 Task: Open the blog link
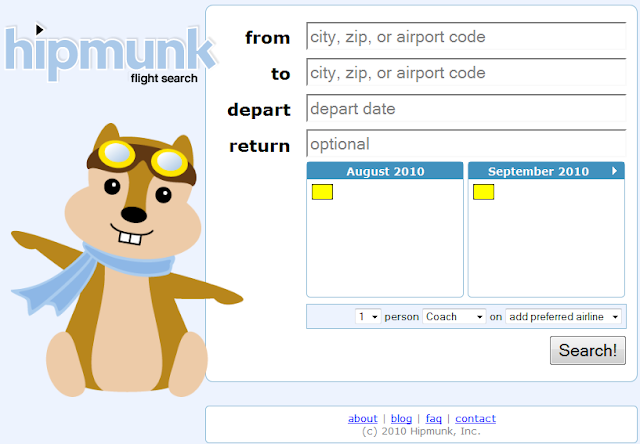click(401, 418)
